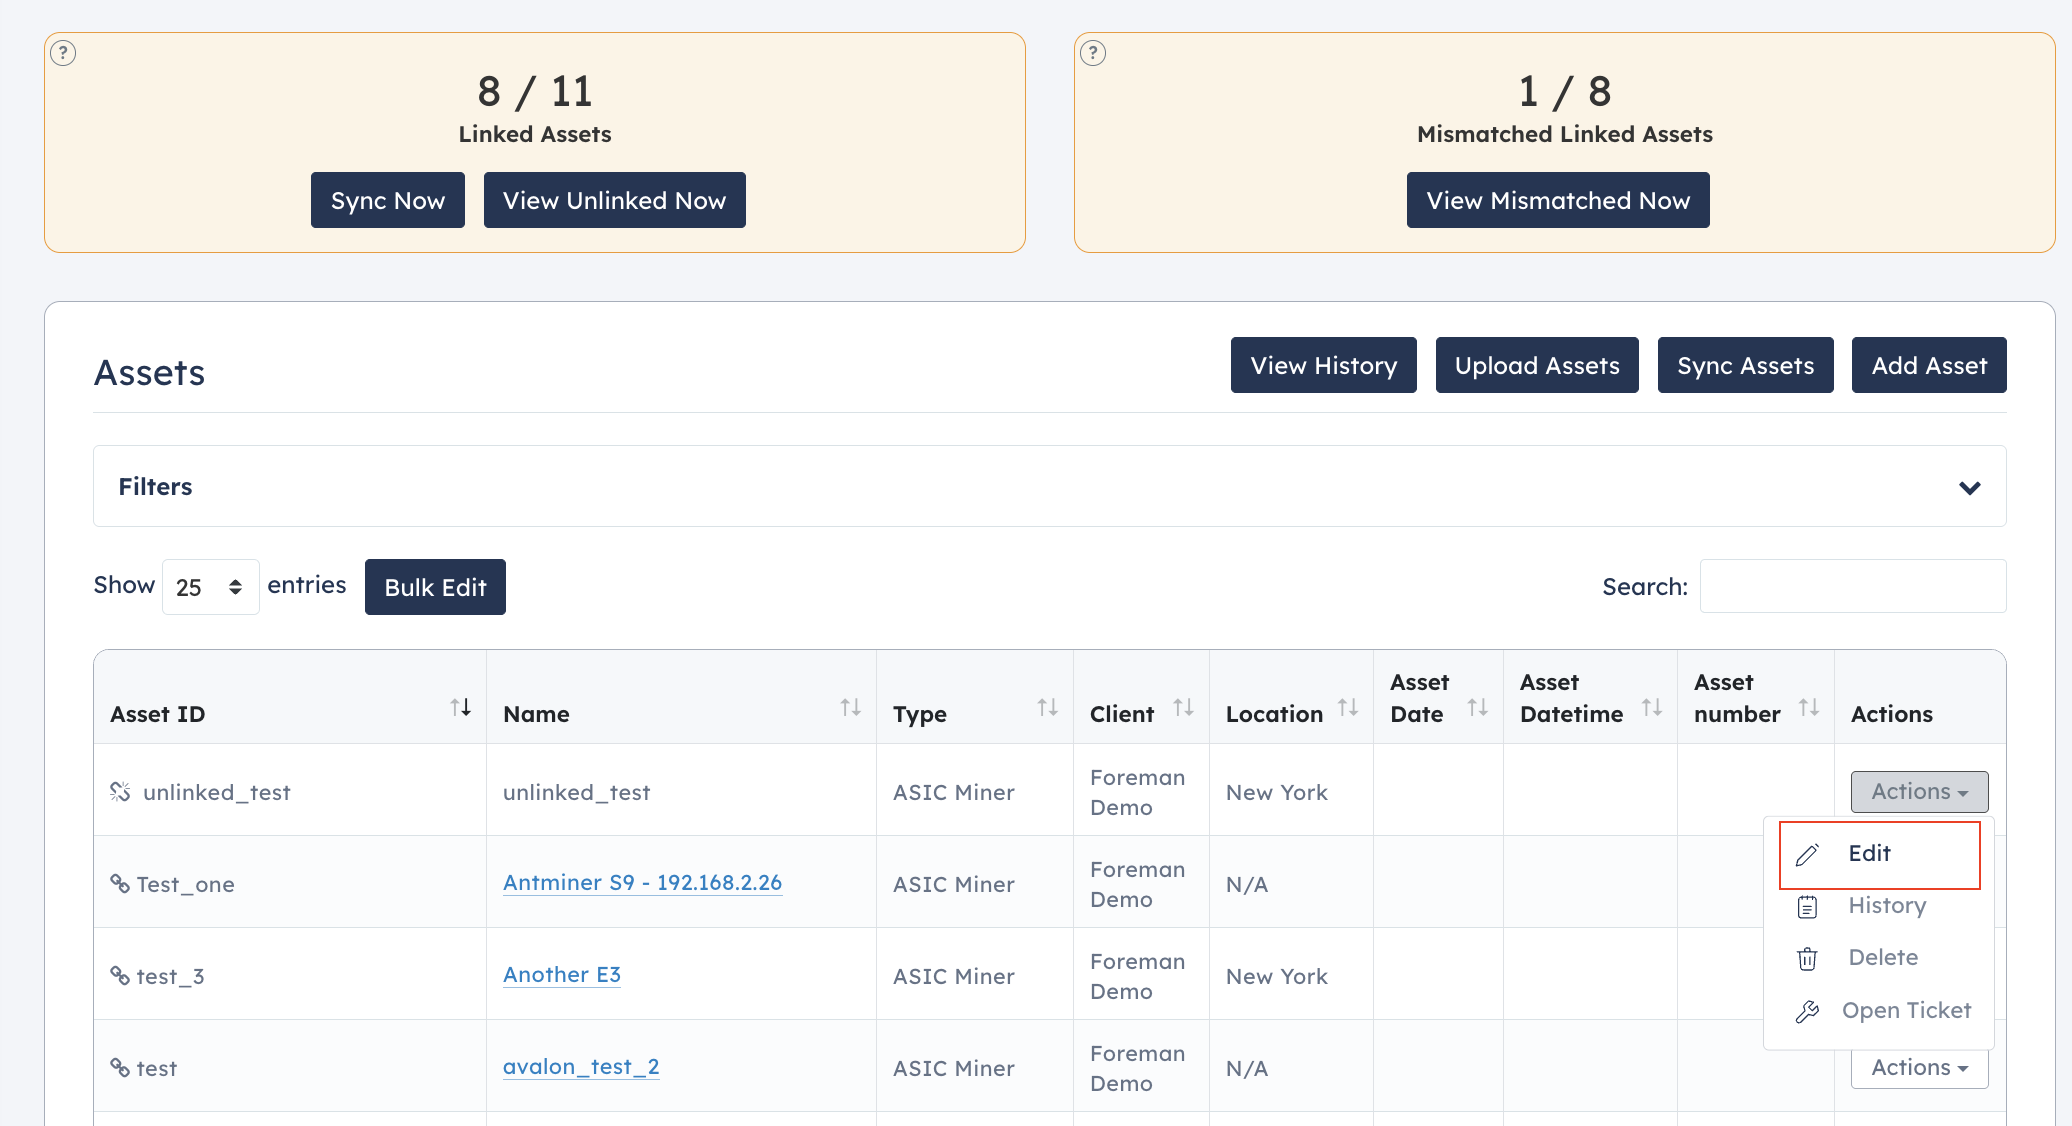Choose Open Ticket from the actions menu
This screenshot has height=1126, width=2072.
pyautogui.click(x=1879, y=1011)
